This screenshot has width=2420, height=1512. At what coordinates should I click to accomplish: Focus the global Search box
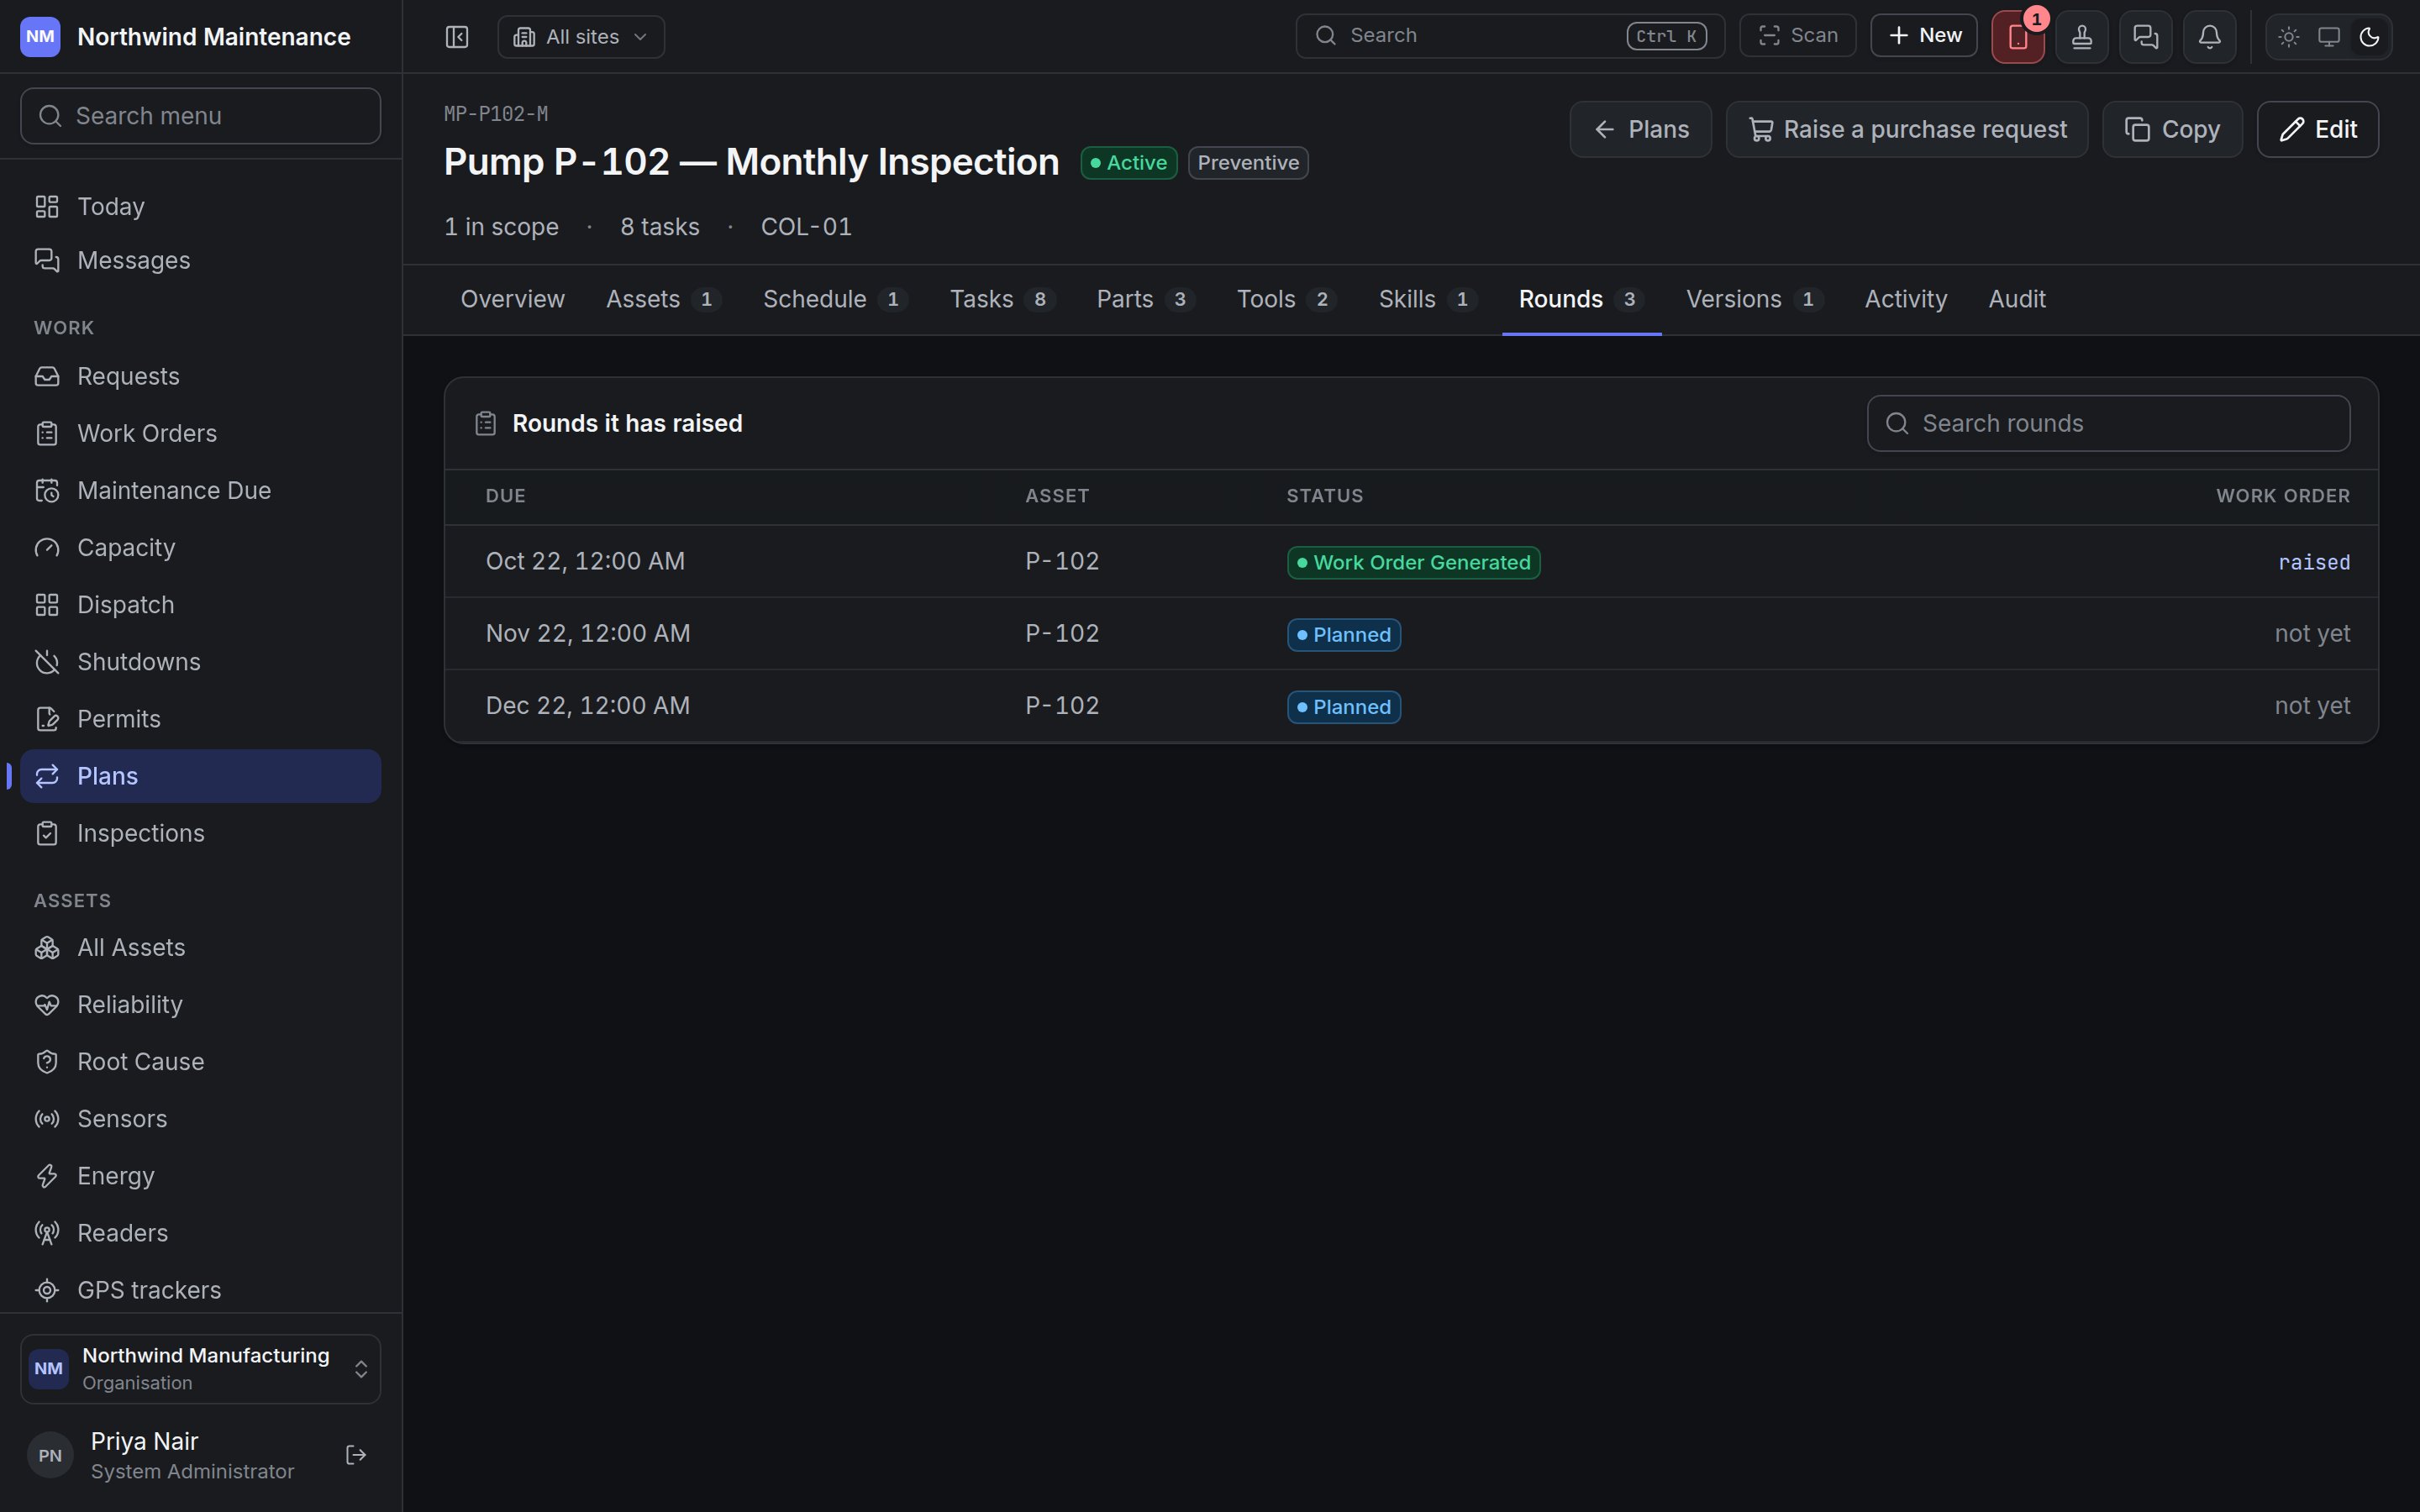tap(1510, 36)
